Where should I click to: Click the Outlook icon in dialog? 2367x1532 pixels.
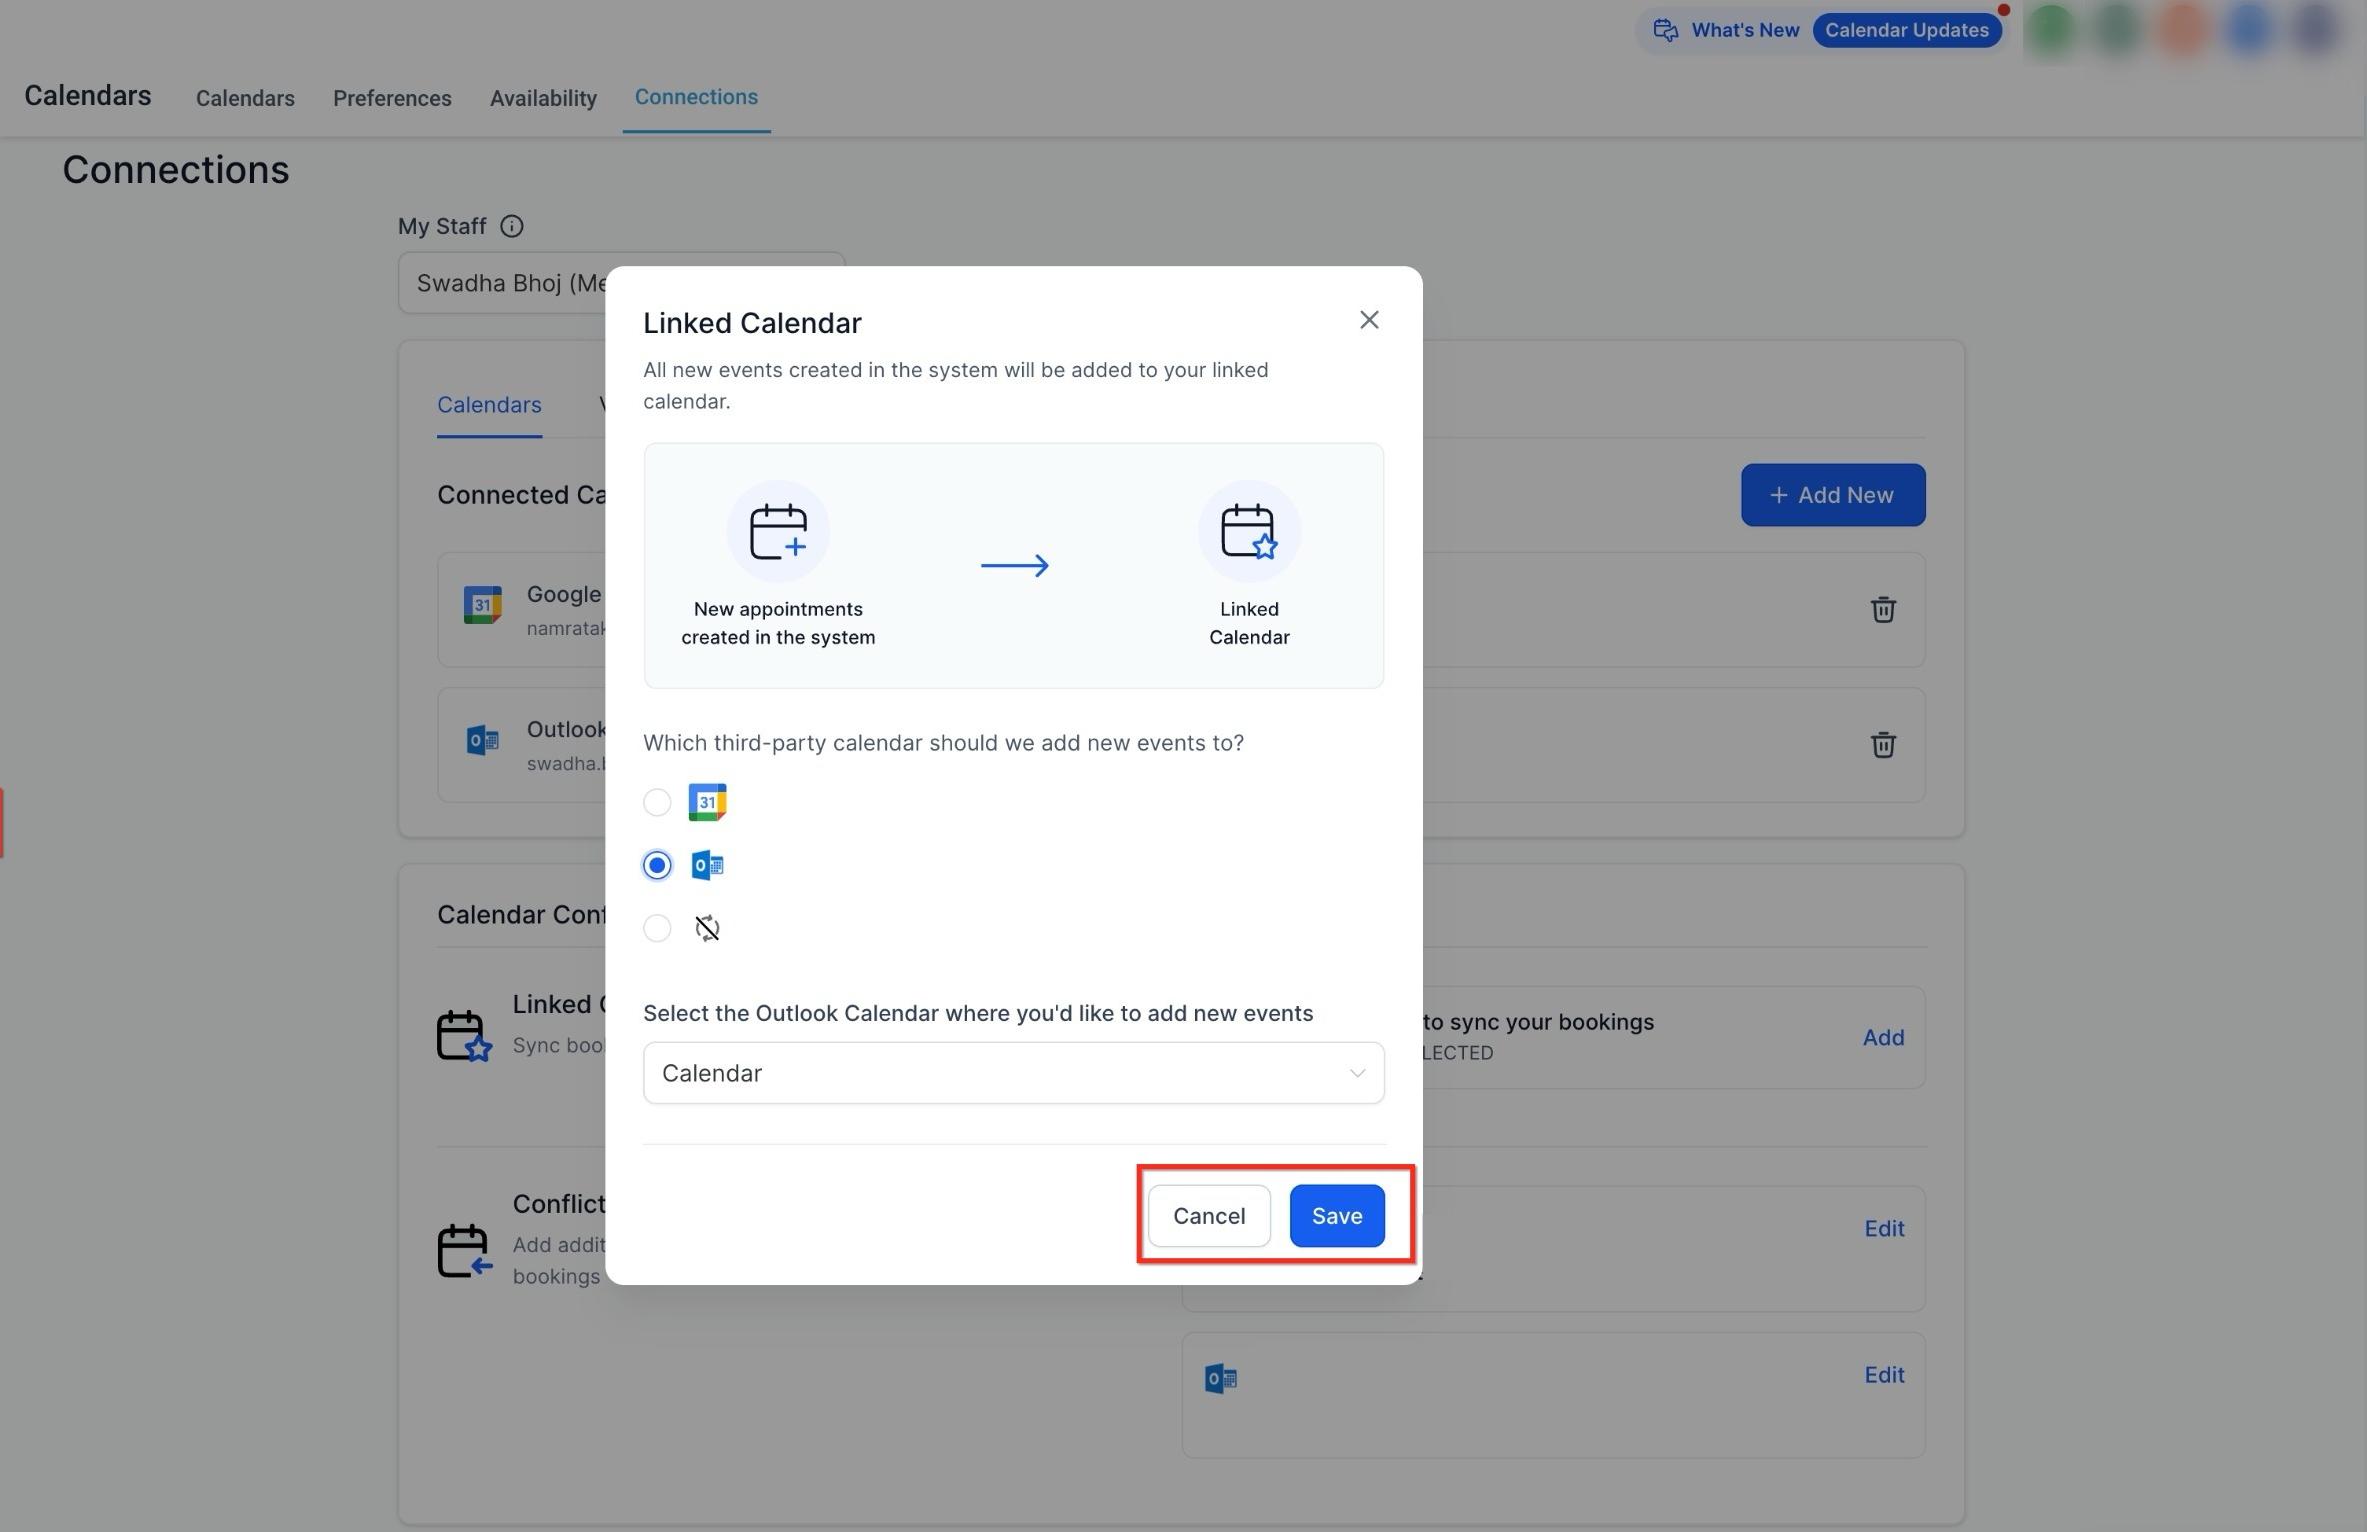(x=707, y=865)
